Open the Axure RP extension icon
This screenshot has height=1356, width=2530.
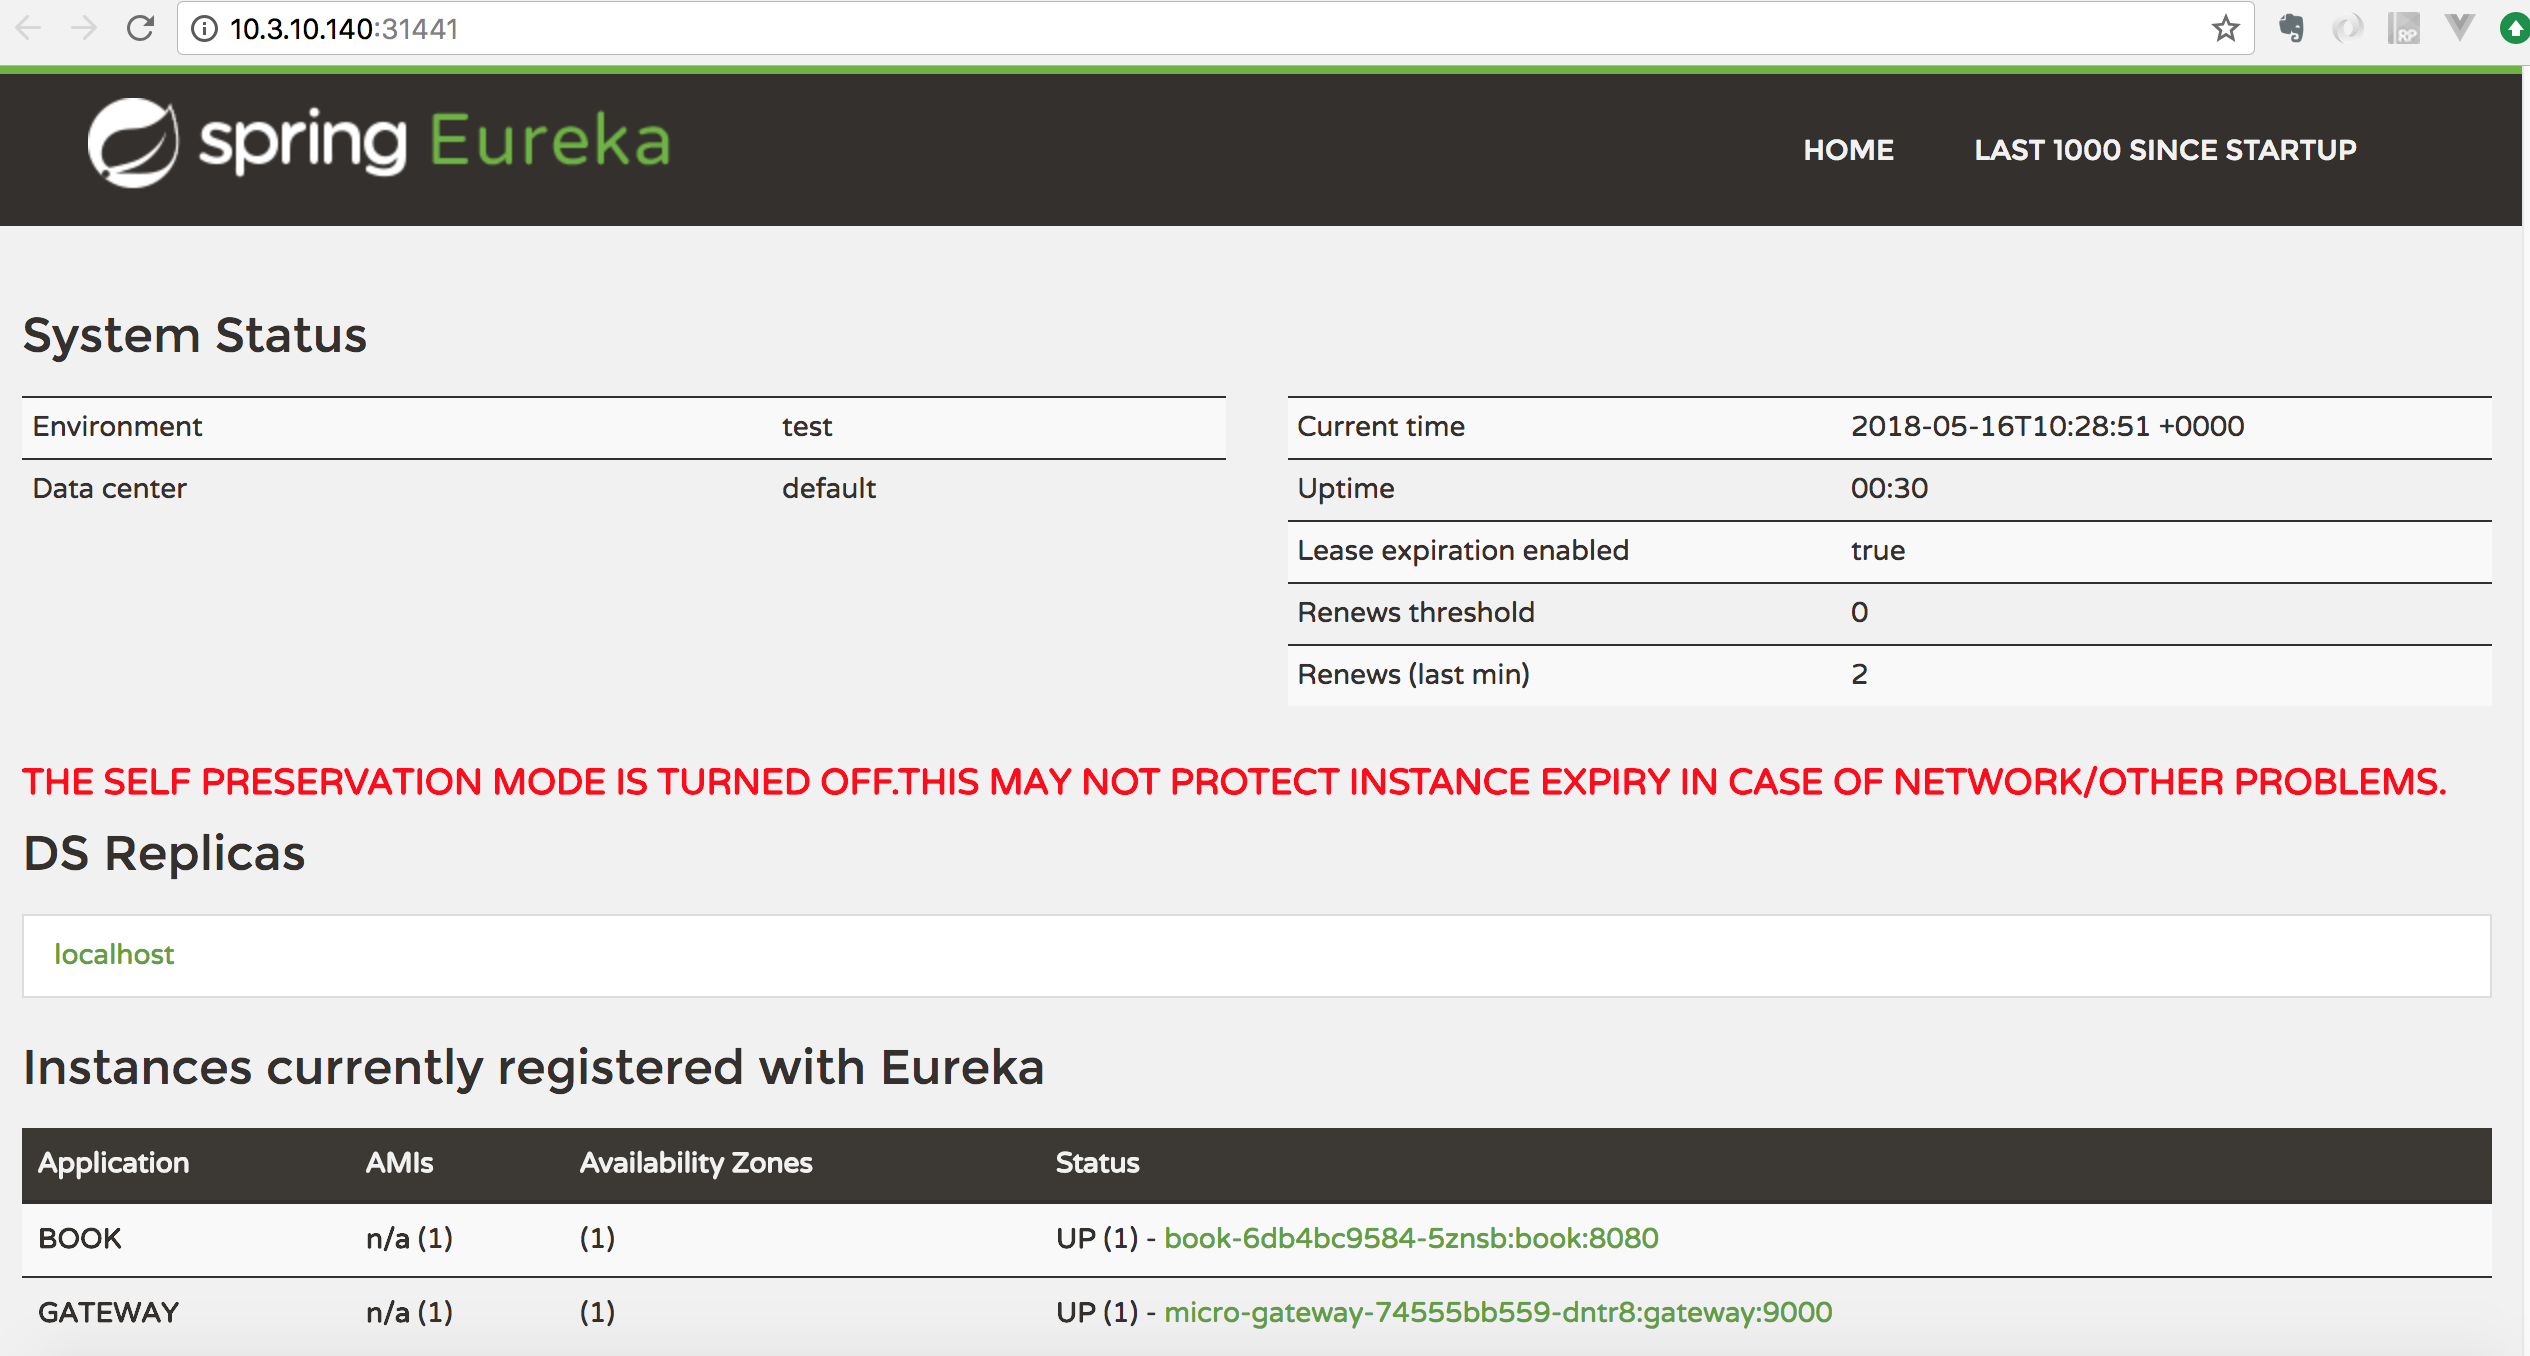[x=2403, y=28]
